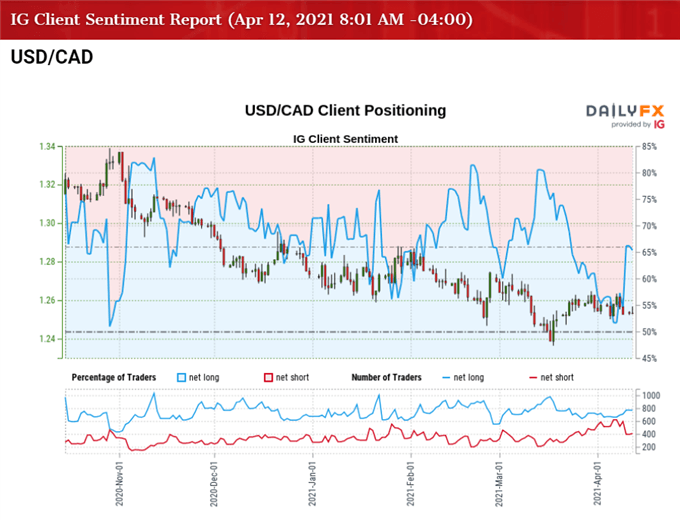
Task: Click the 1.32 price axis label
Action: (x=47, y=185)
